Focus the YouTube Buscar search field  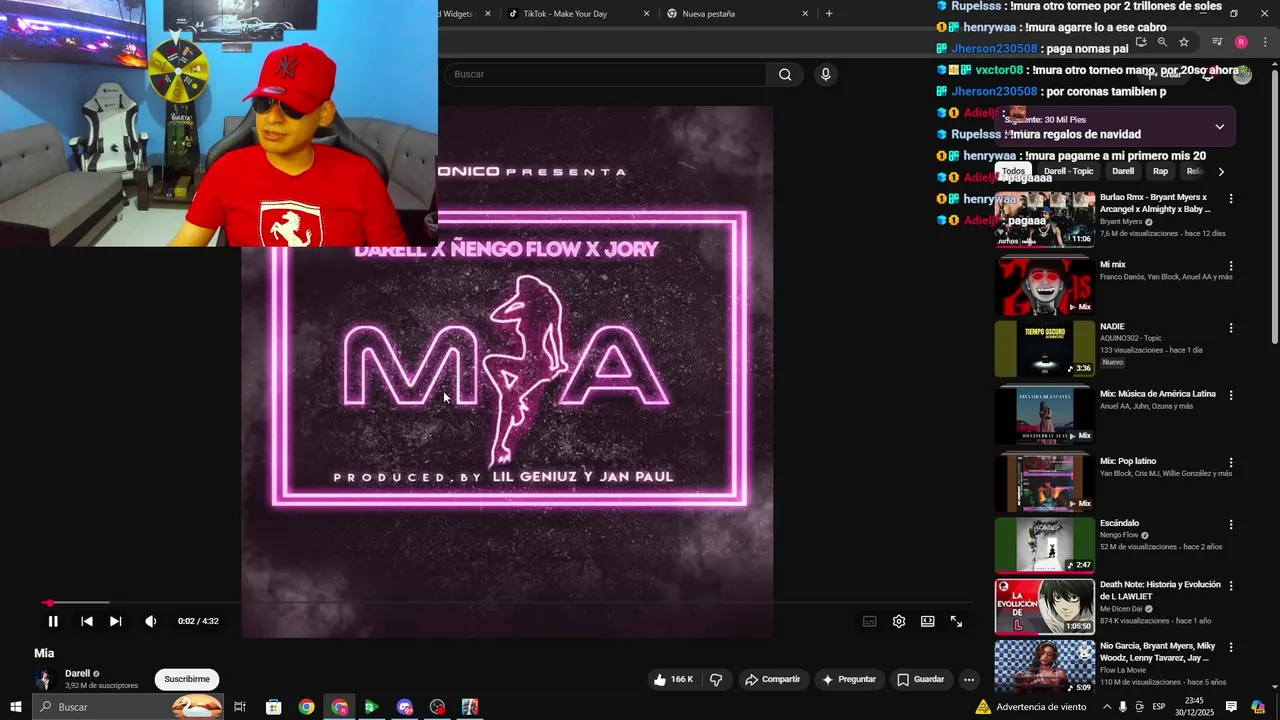click(605, 74)
